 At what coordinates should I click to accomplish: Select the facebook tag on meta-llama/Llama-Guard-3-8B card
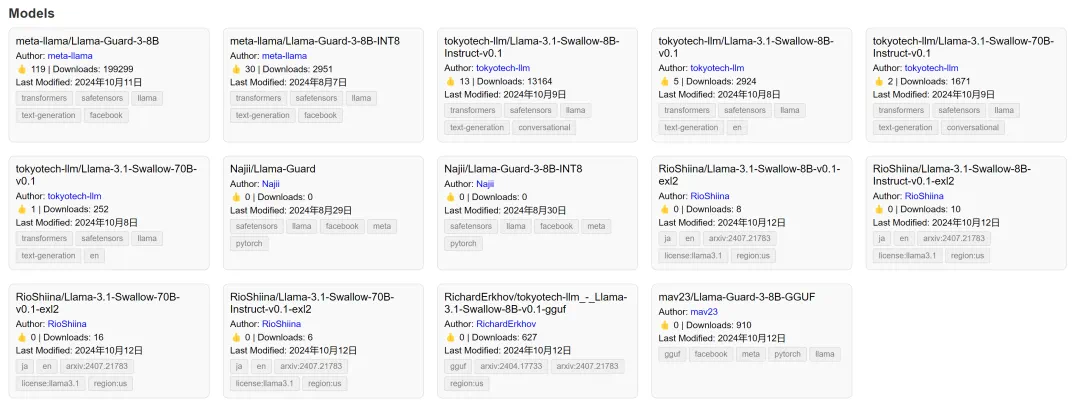(x=105, y=115)
